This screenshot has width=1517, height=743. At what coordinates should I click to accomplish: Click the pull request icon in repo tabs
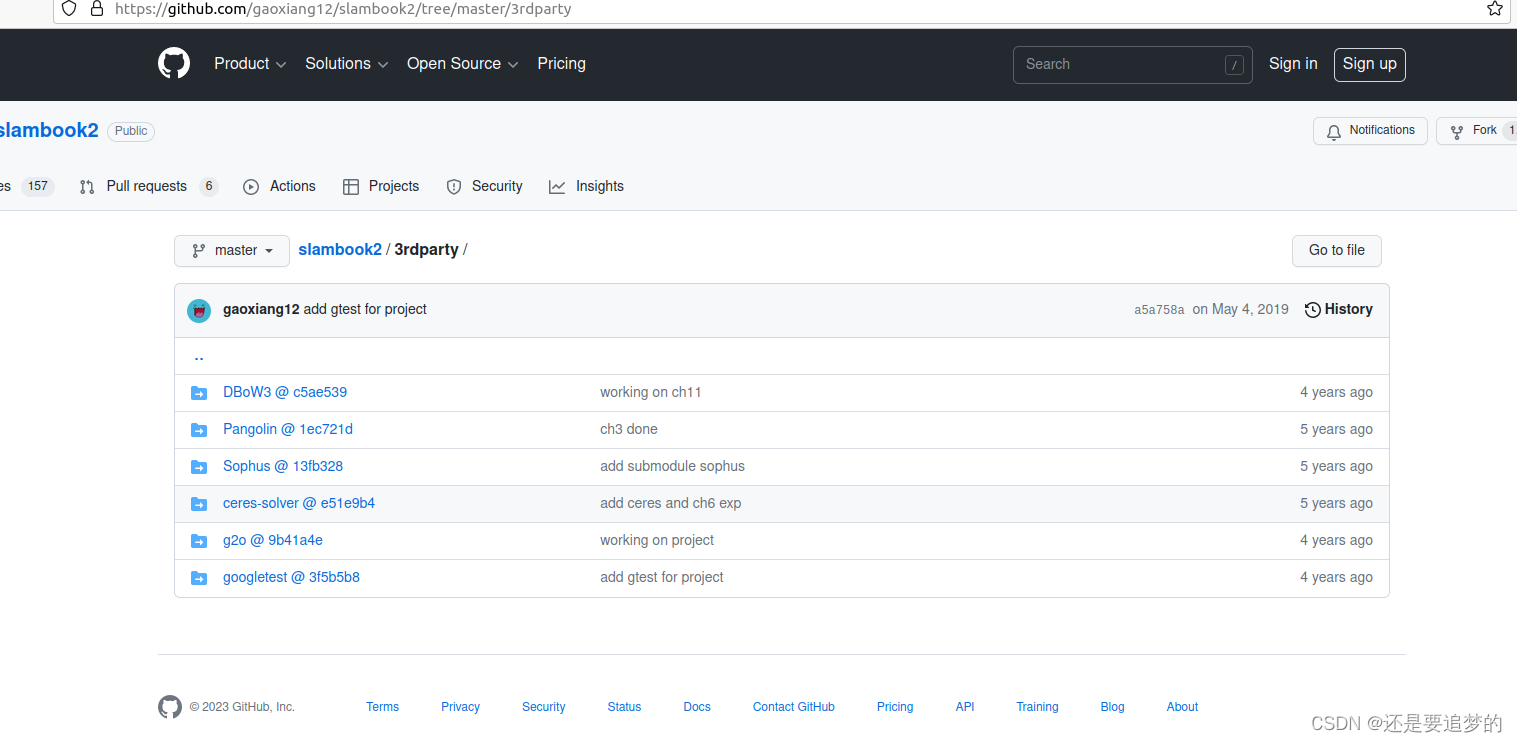87,187
